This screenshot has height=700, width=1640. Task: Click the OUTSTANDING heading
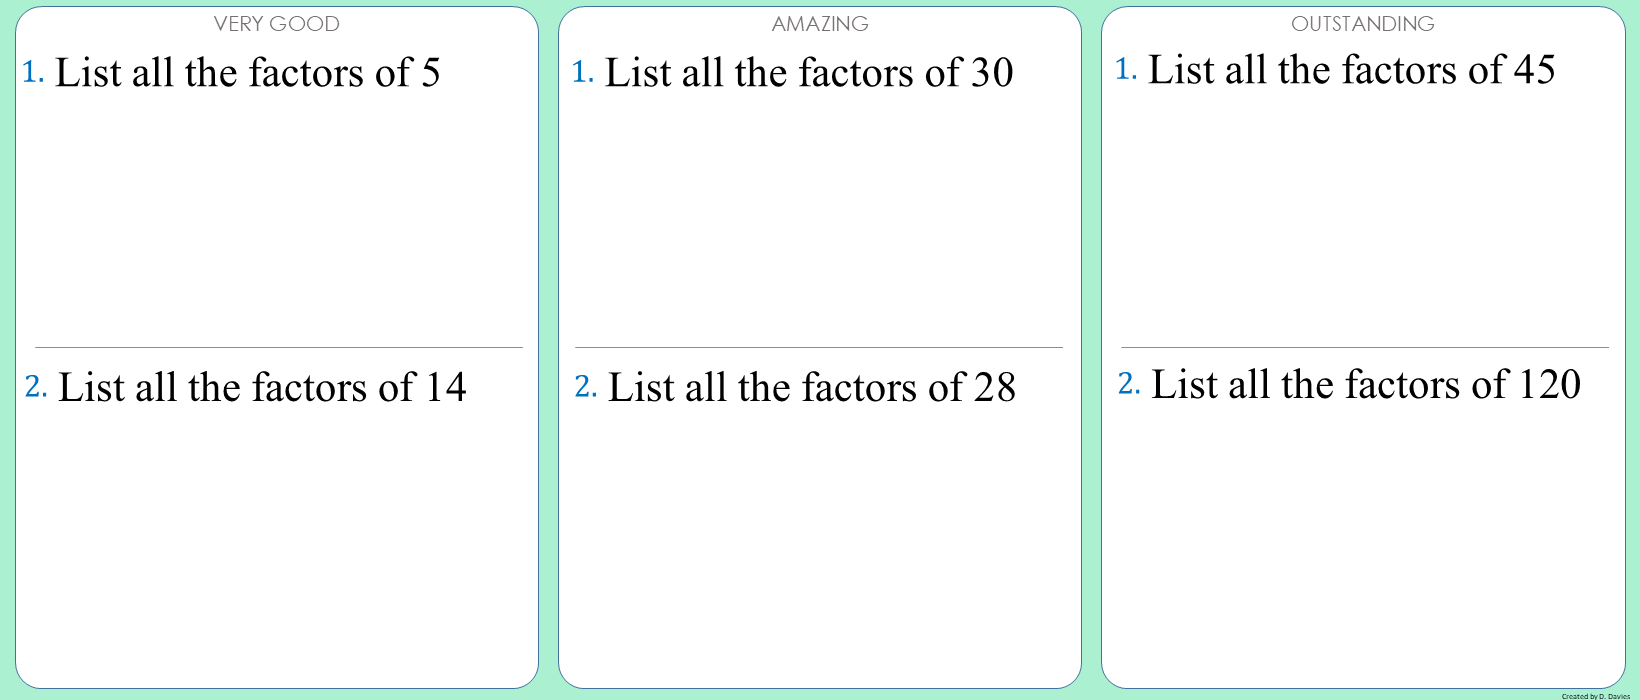coord(1363,24)
